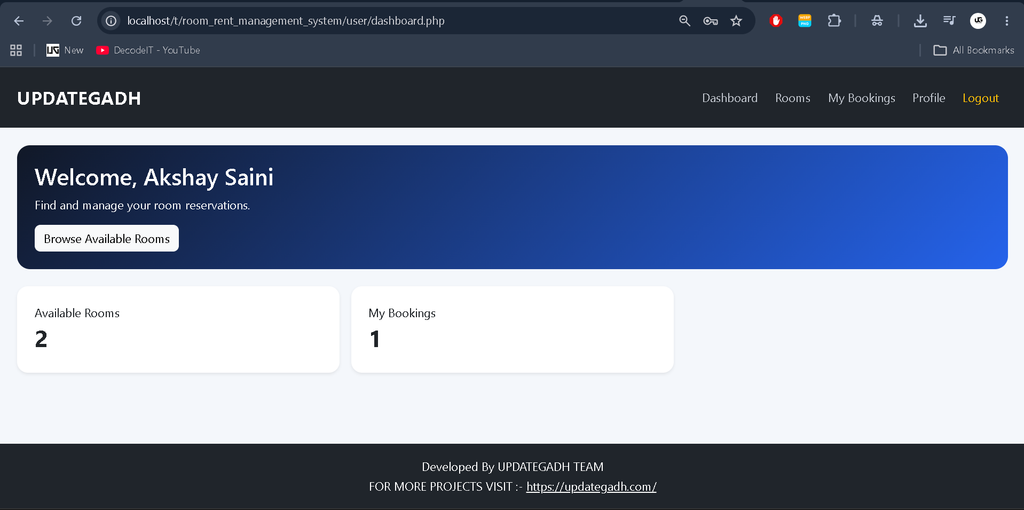Click the UPDATEGADH brand logo
The image size is (1024, 510).
point(79,99)
